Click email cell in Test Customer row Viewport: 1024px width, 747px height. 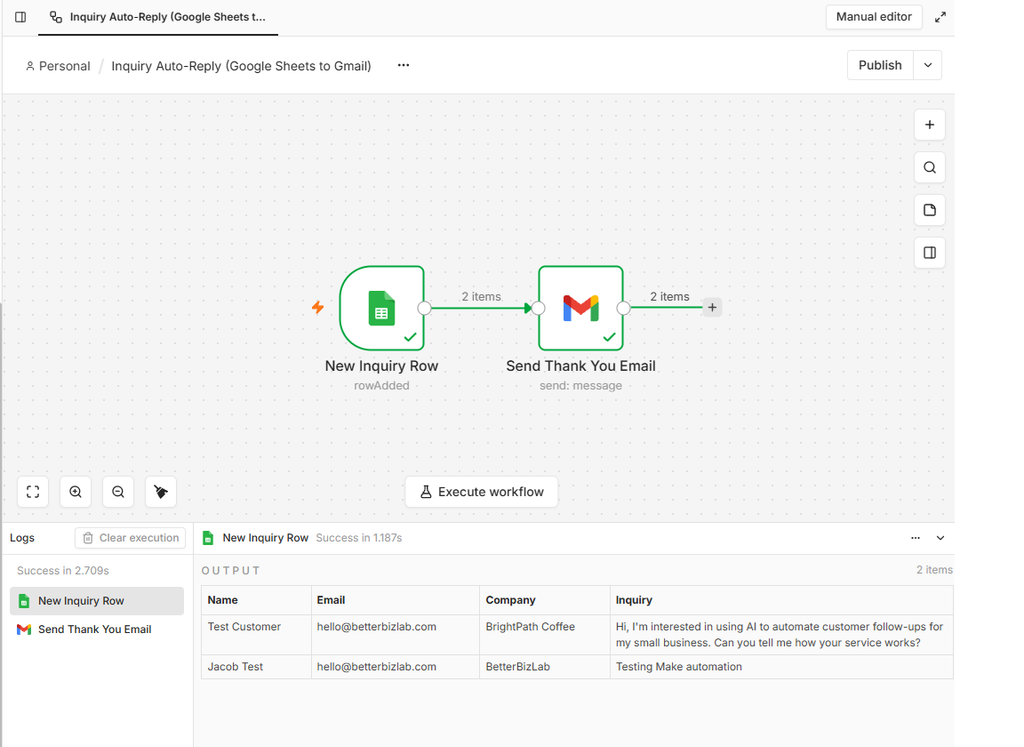click(x=396, y=635)
